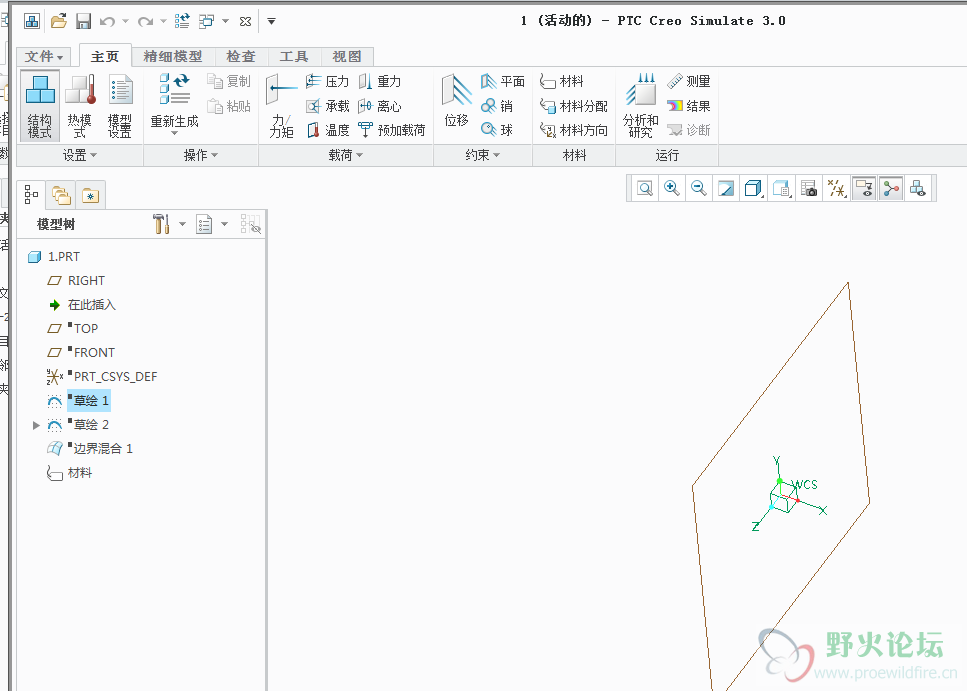This screenshot has width=967, height=691.
Task: Switch to model tree tab icon
Action: [x=31, y=195]
